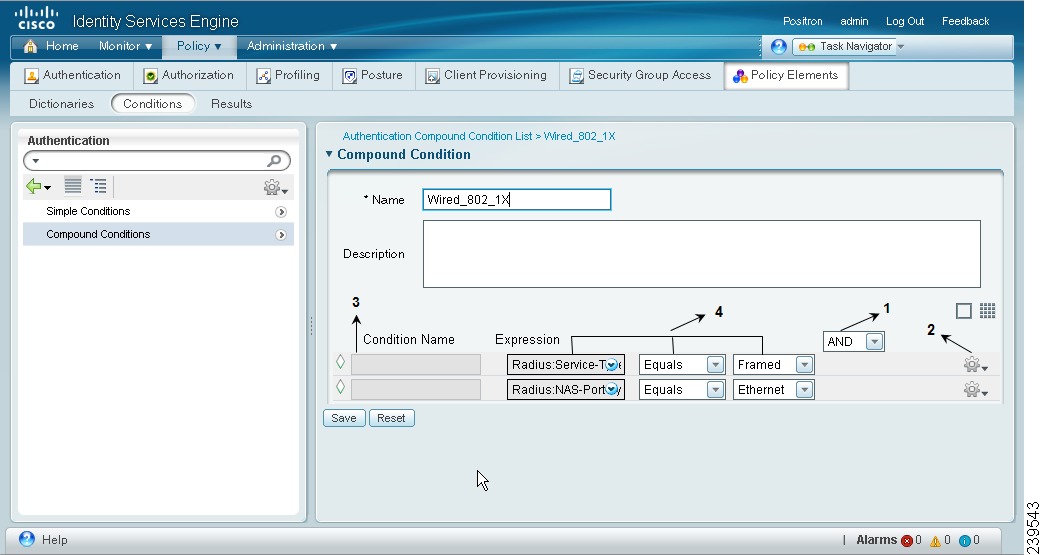Open the Client Provisioning tab
Screen dimensions: 1044x555
coord(486,75)
